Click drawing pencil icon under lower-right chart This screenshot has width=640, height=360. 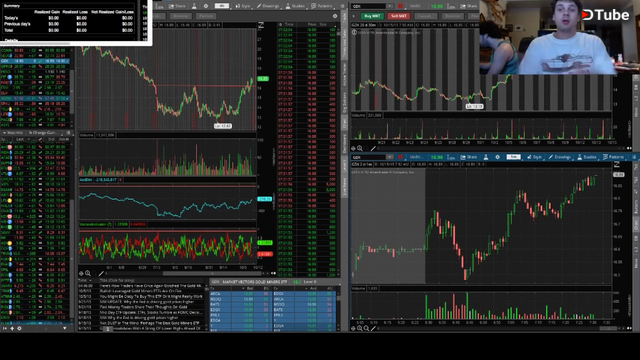(x=373, y=328)
